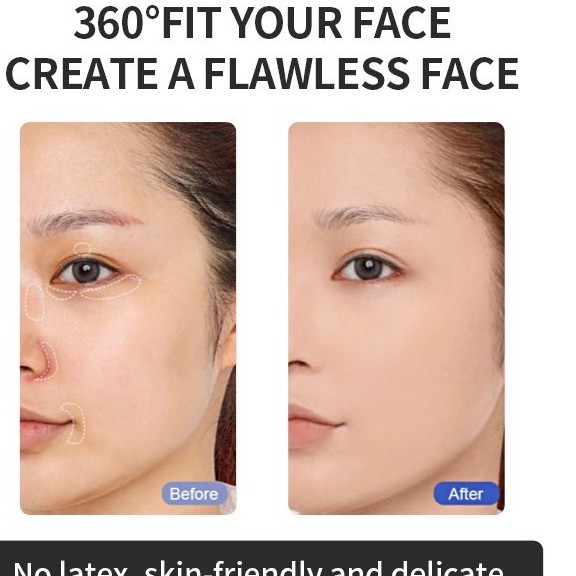Click the light blue "Before" badge
Screen dimensions: 576x576
coord(194,494)
